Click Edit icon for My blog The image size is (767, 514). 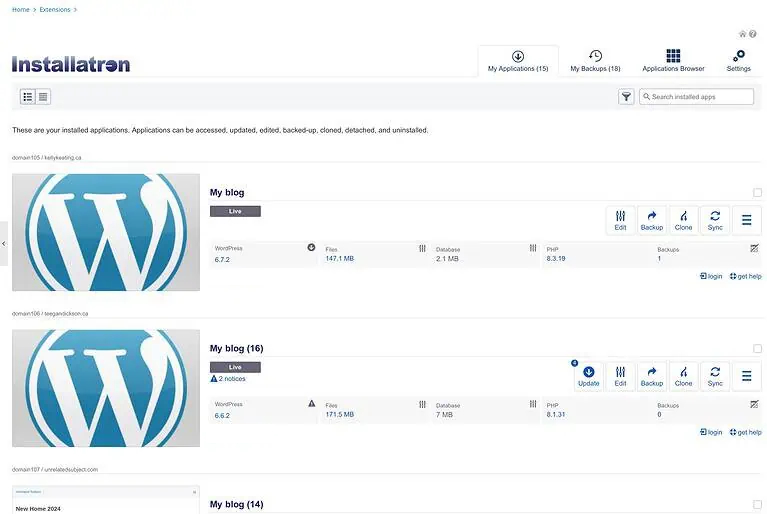[620, 220]
